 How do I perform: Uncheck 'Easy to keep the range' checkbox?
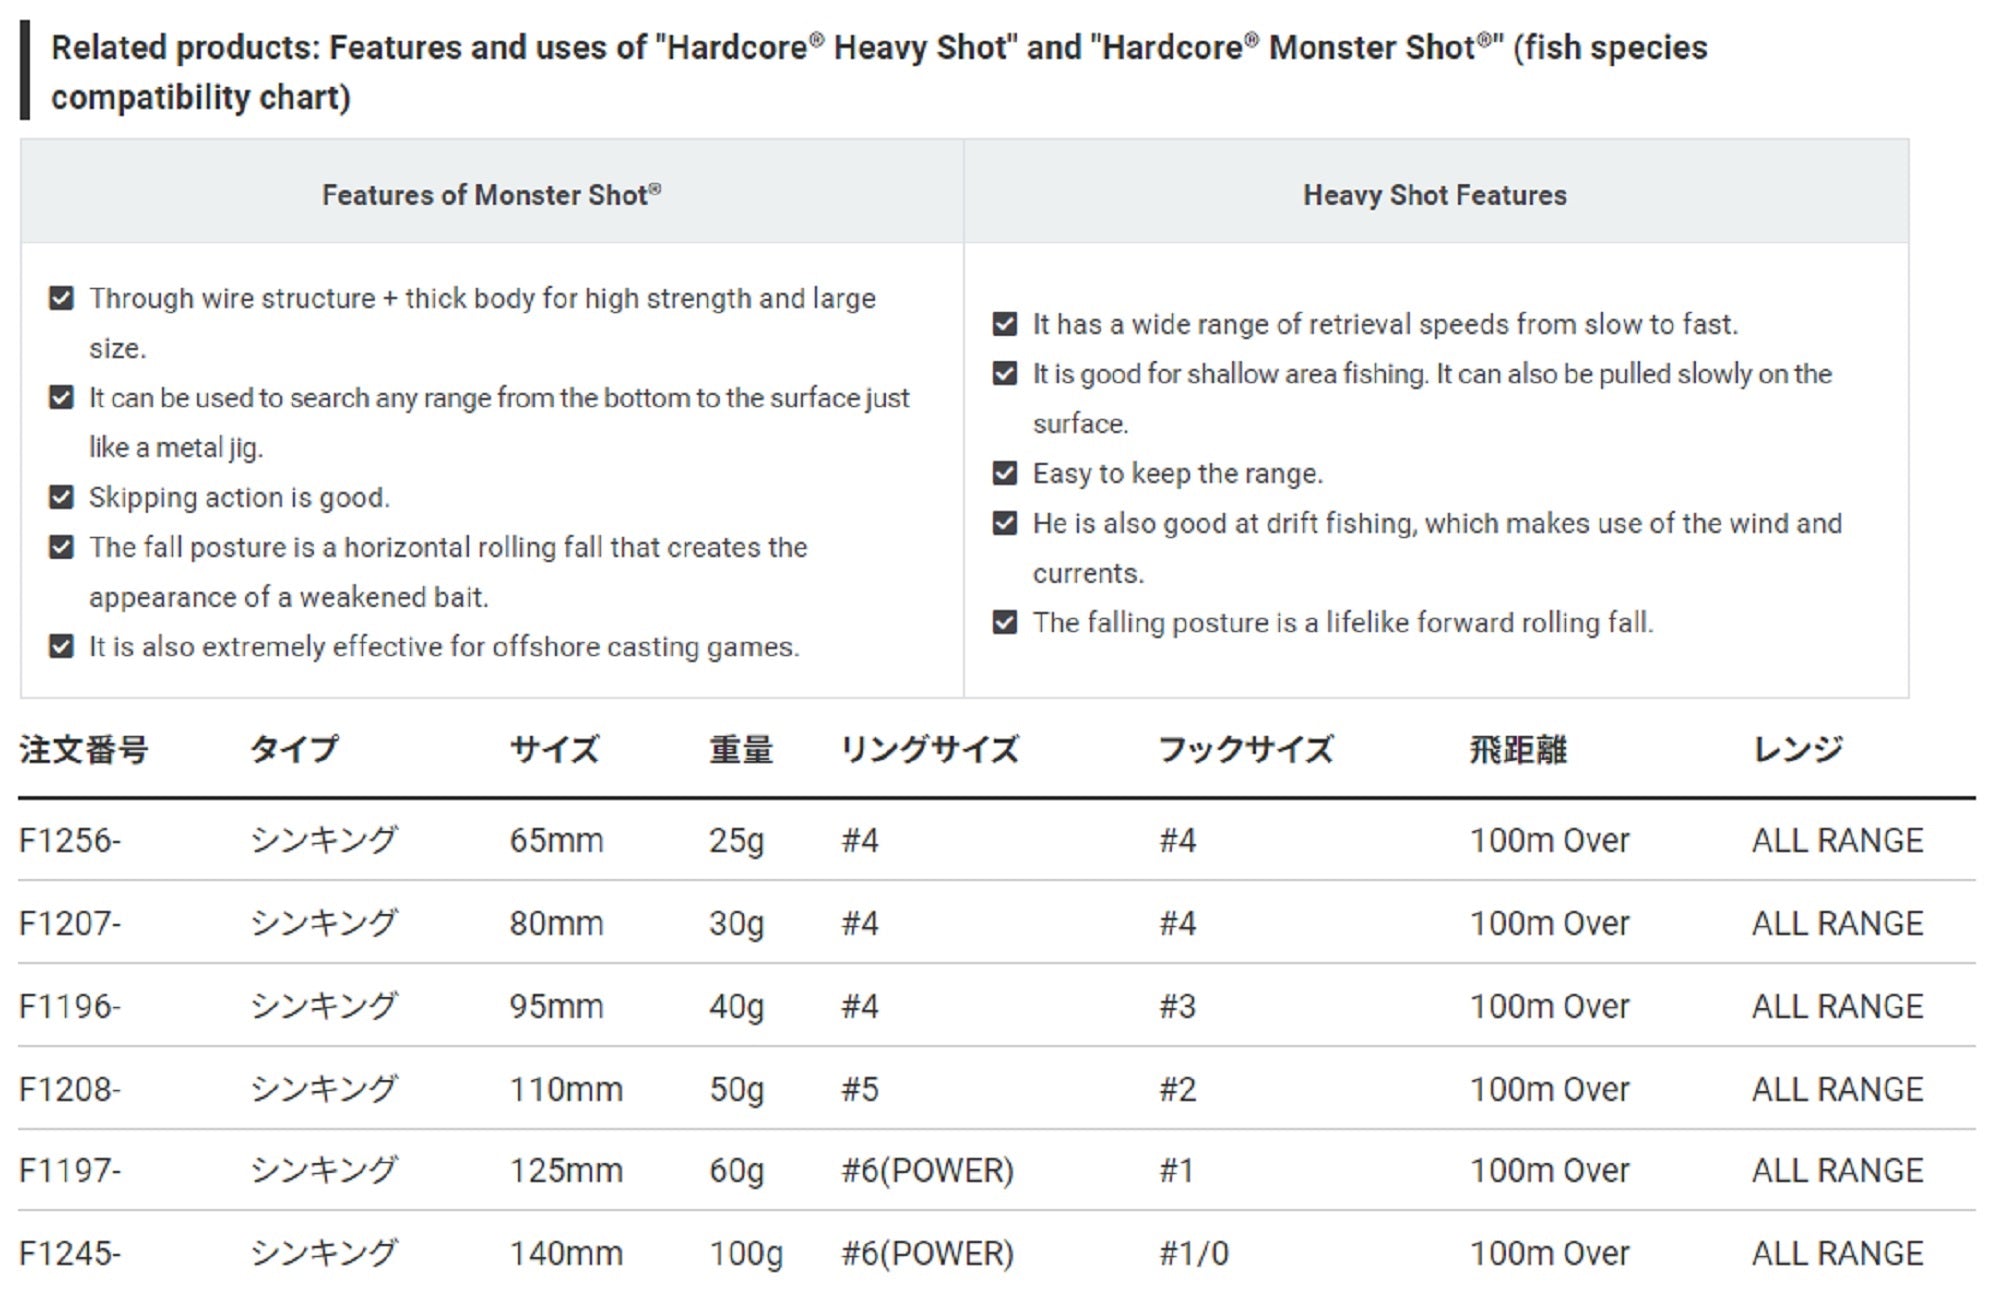[x=1005, y=474]
